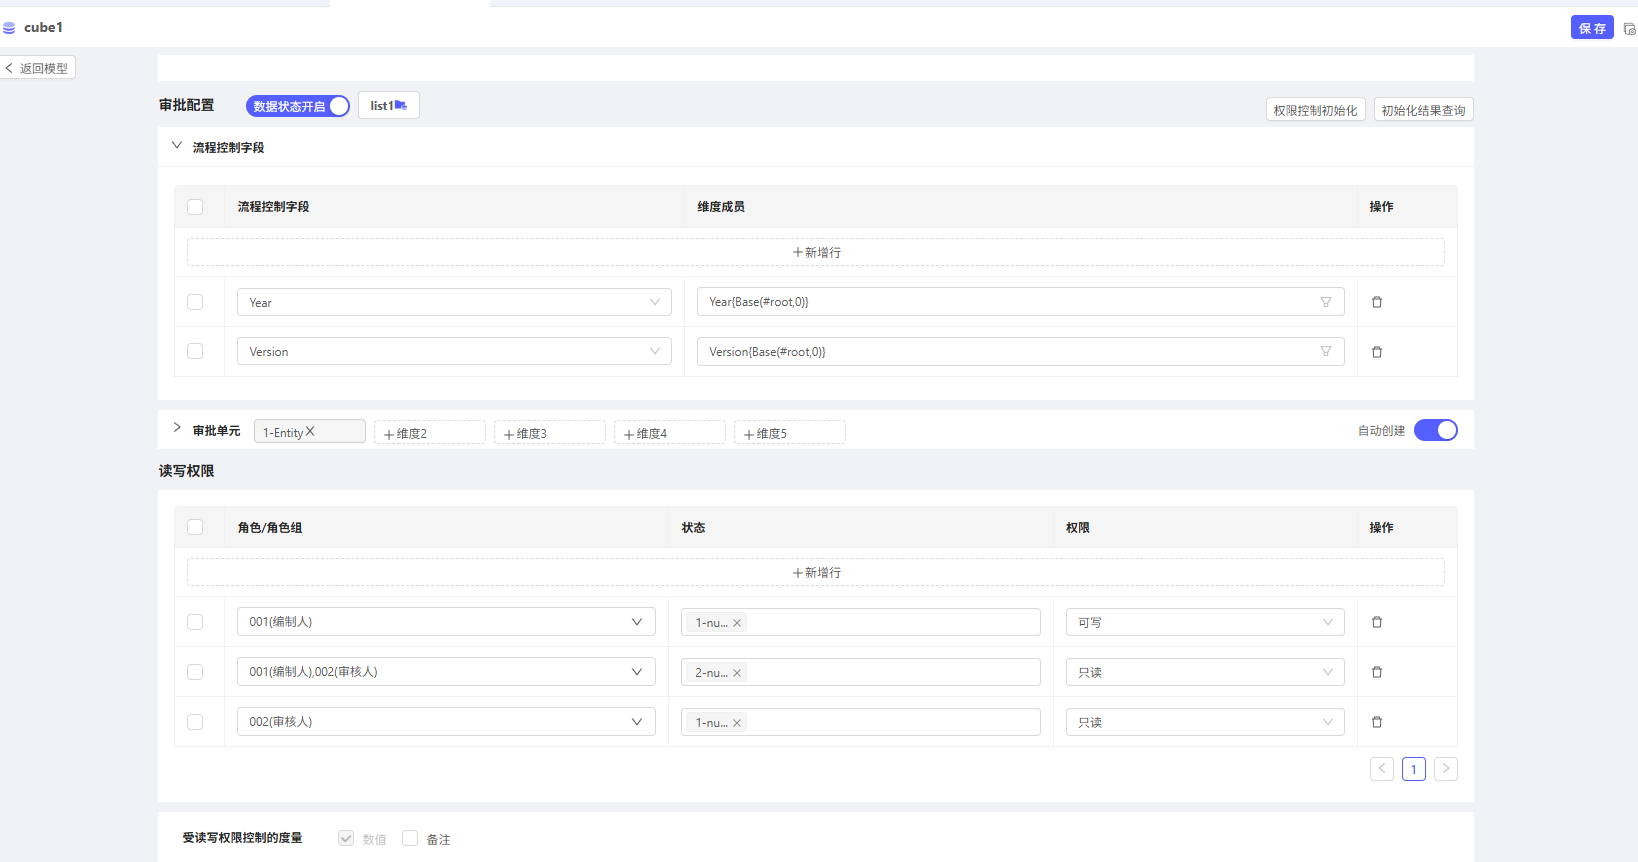Viewport: 1638px width, 862px height.
Task: Remove the 1-Entity approval unit tag
Action: coord(310,432)
